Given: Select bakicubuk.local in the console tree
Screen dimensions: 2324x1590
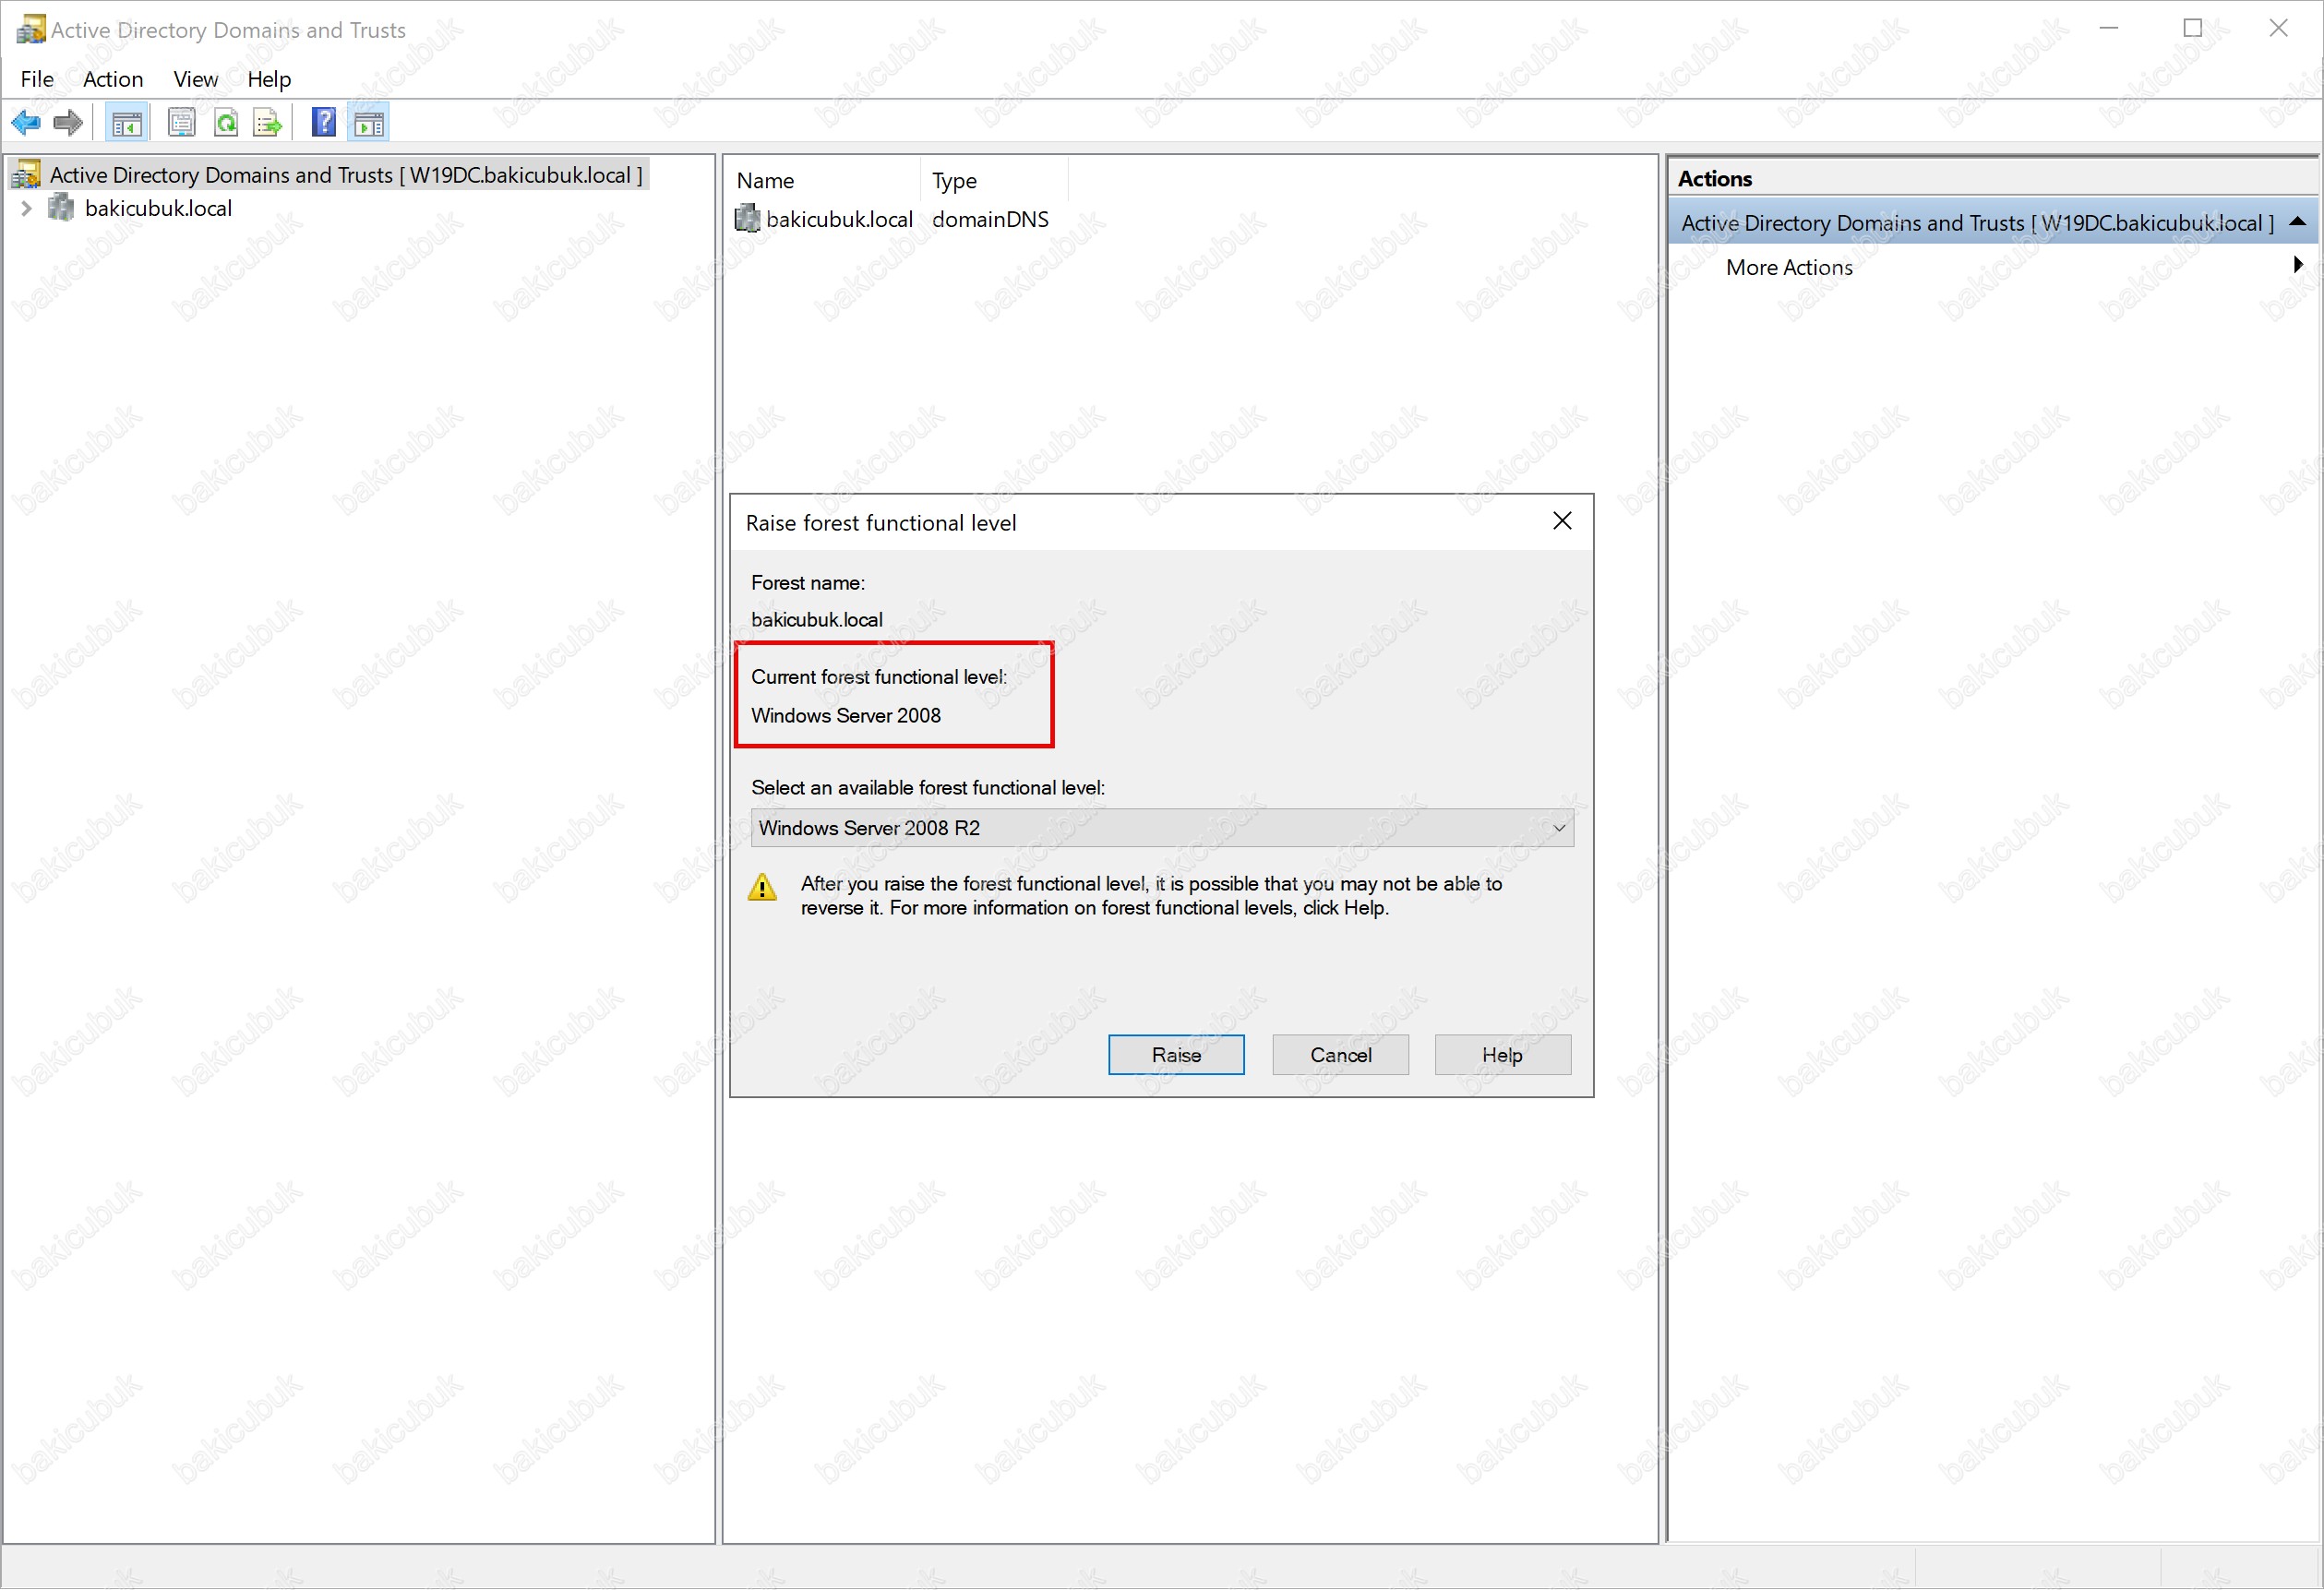Looking at the screenshot, I should 158,208.
